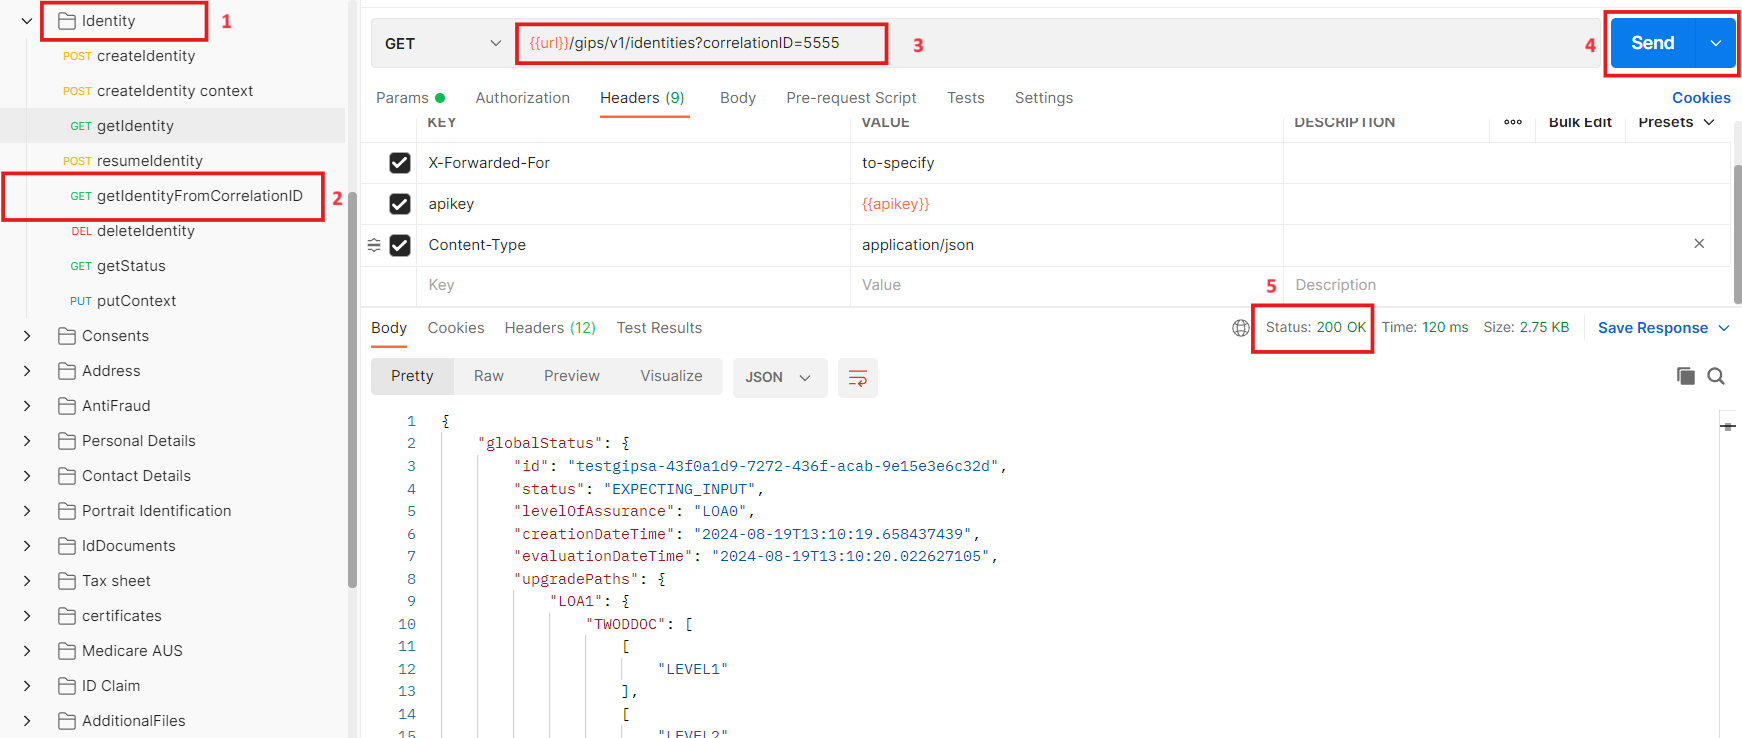Viewport: 1742px width, 738px height.
Task: Open the three-dots header options
Action: point(1513,122)
